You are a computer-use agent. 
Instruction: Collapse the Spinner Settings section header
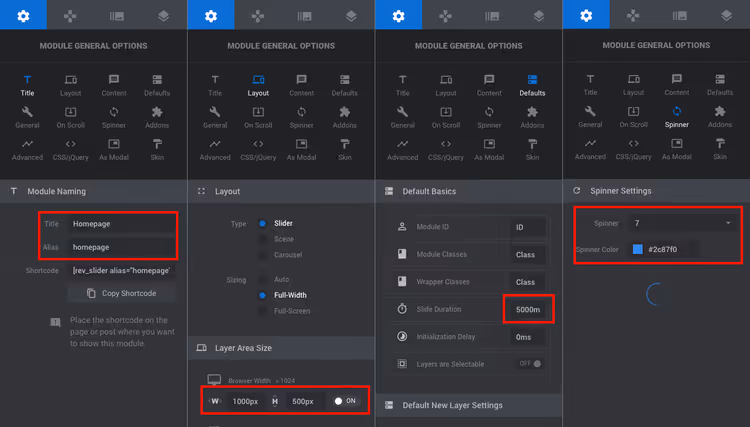pos(656,191)
